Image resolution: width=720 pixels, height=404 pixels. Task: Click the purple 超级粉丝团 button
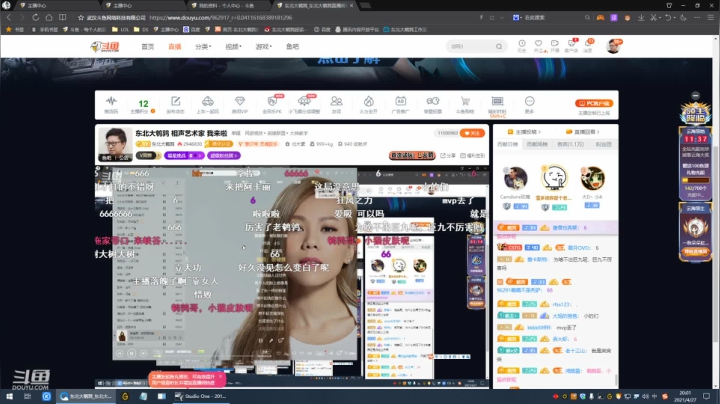(223, 156)
